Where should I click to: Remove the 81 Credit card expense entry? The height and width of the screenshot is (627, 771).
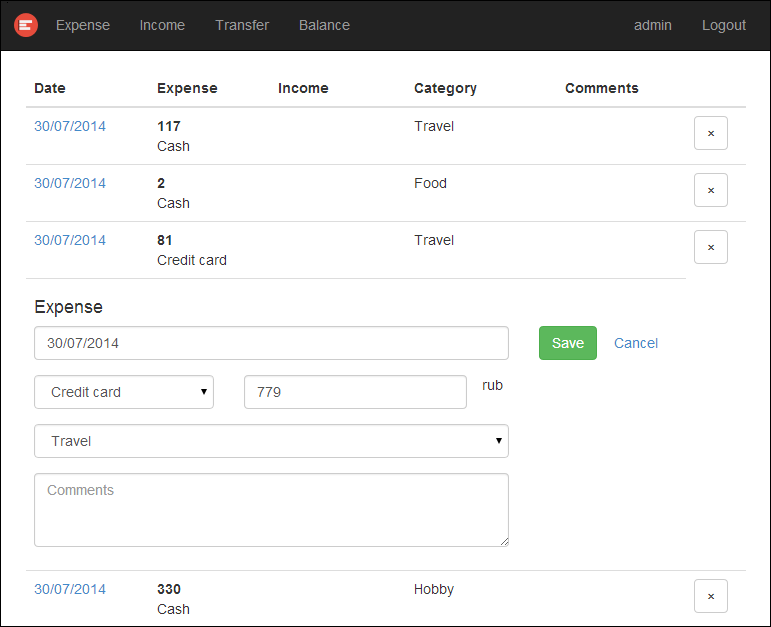coord(710,247)
